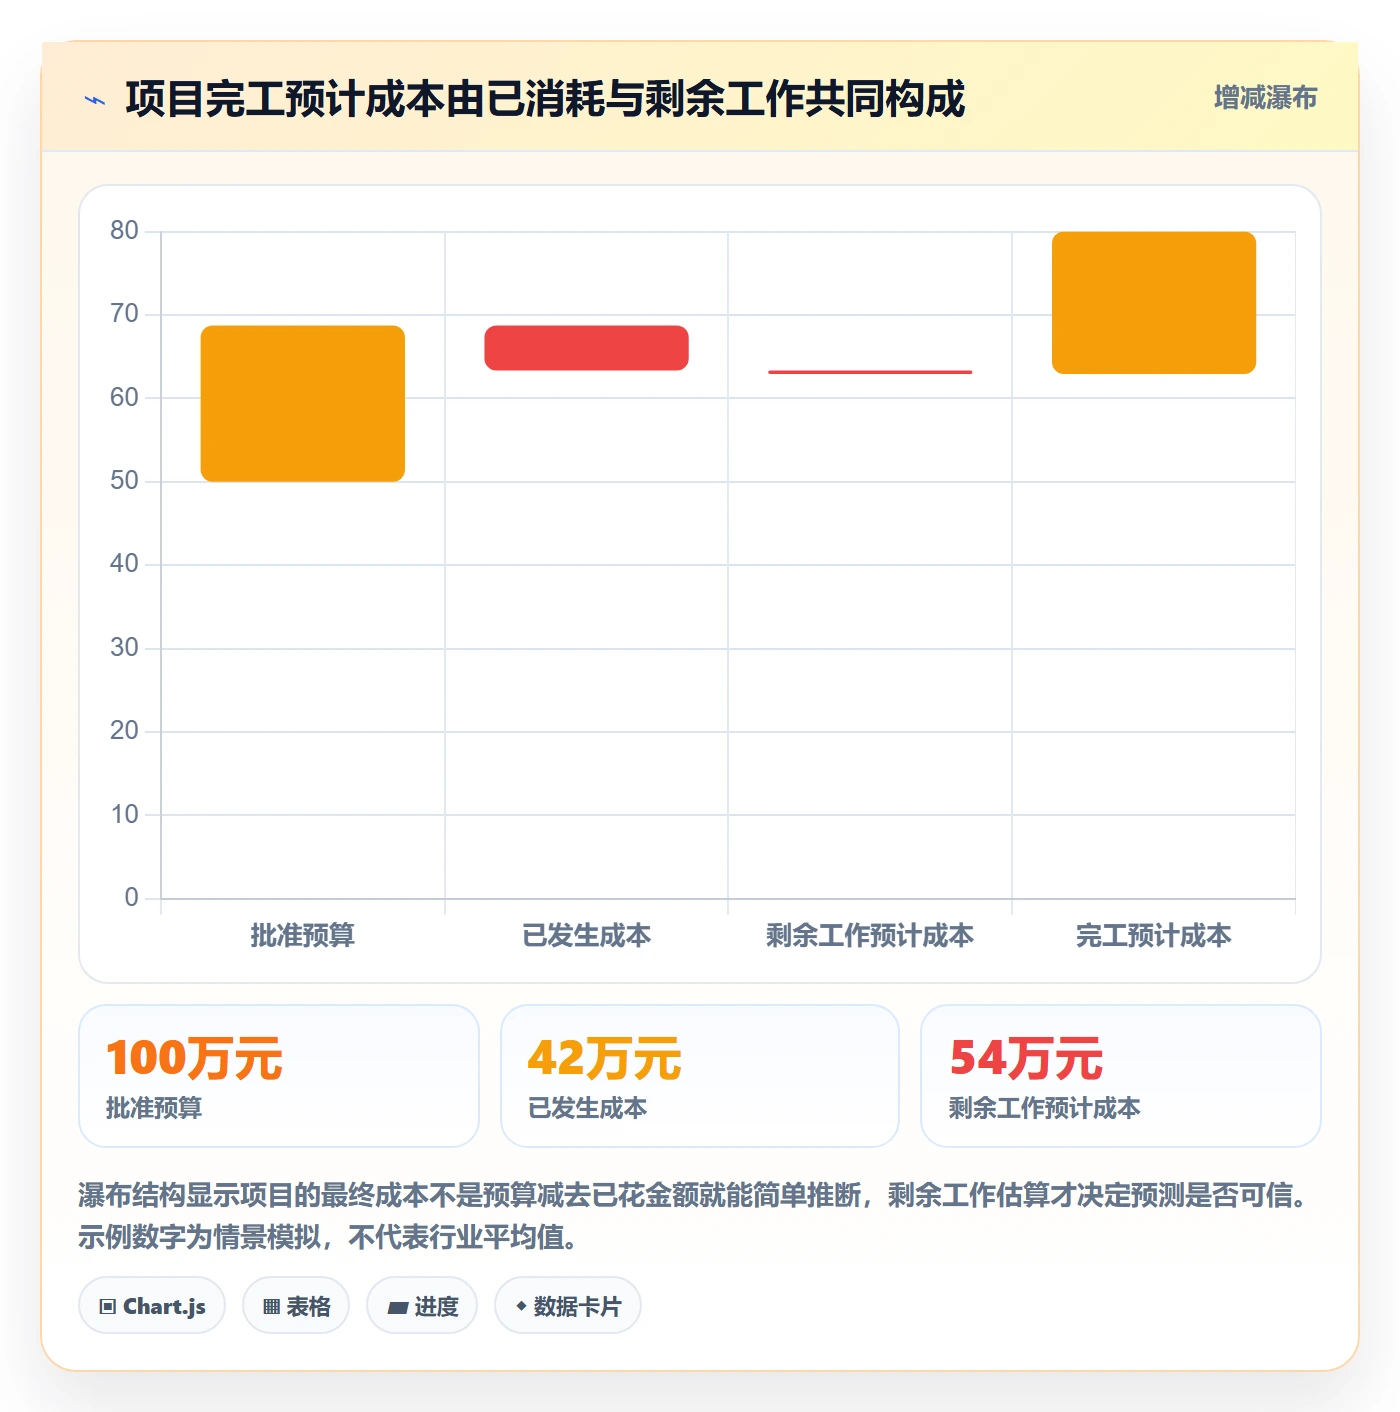Click the 增减瀑布 label in header

coord(1265,98)
